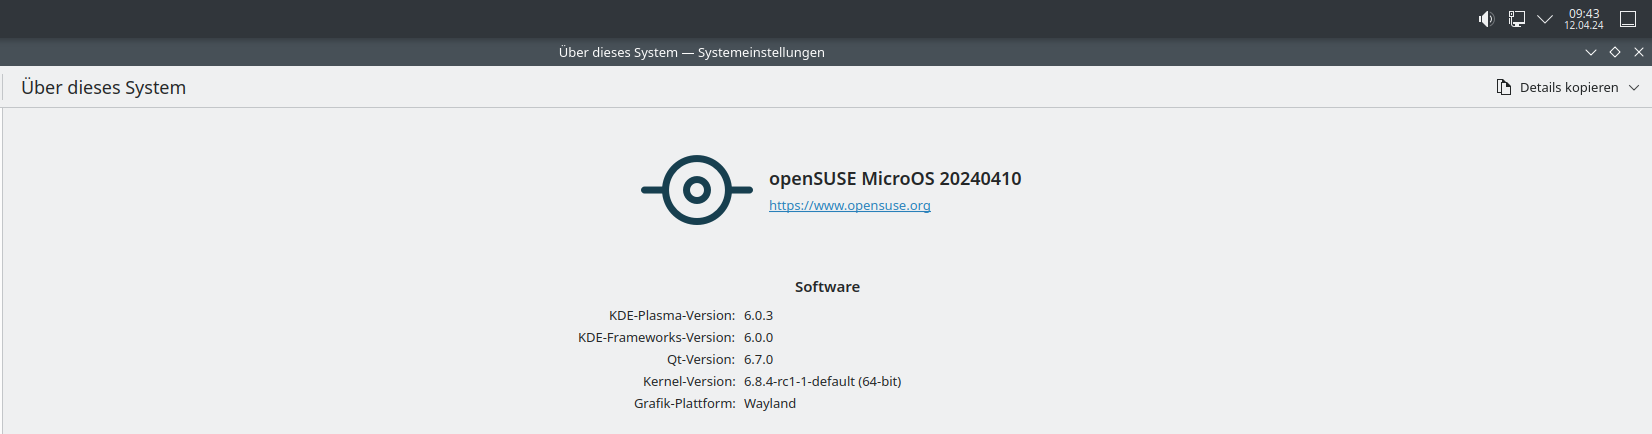
Task: Select KDE-Plasma-Version value 6.0.3
Action: point(758,315)
